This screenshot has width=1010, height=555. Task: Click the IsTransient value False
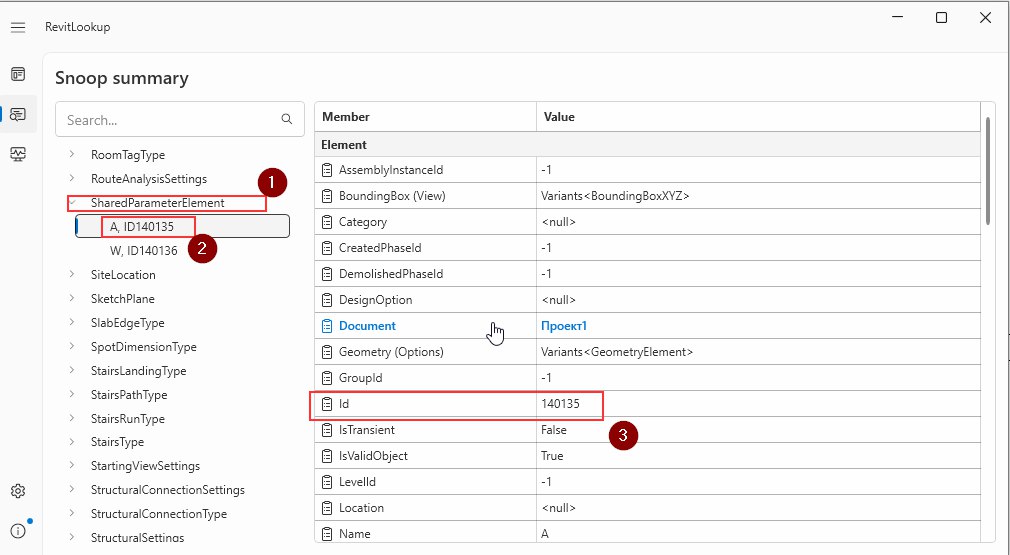point(553,430)
